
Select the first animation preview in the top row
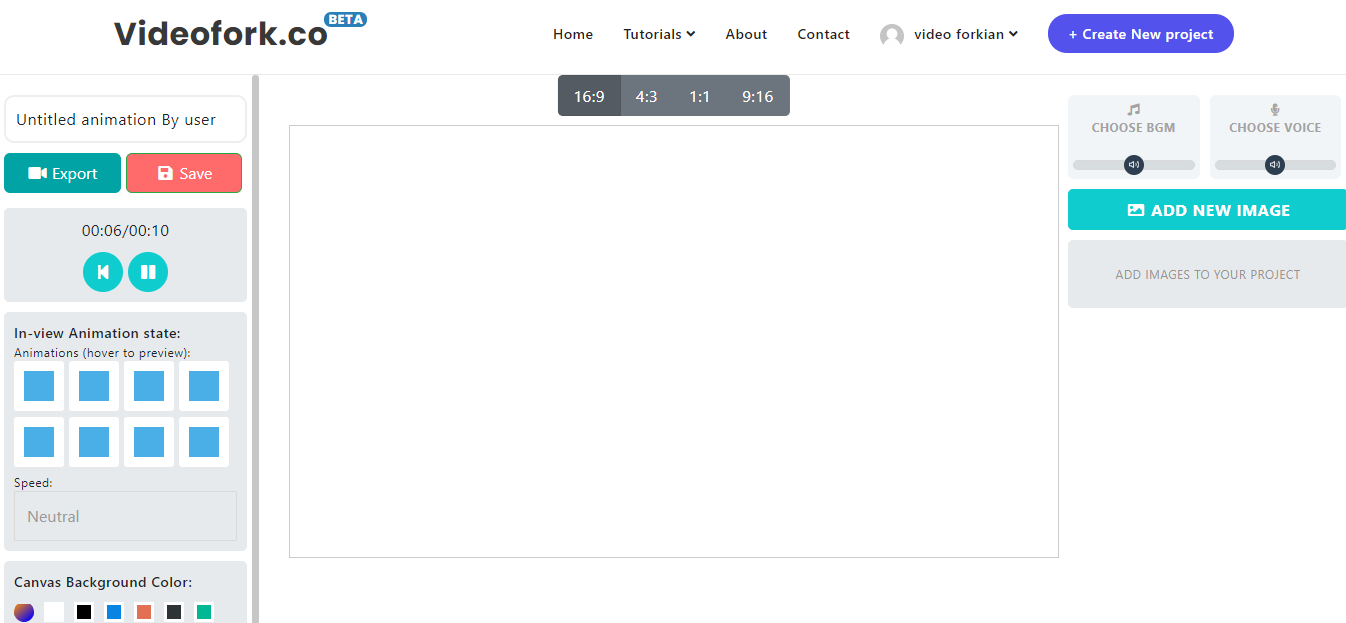39,386
